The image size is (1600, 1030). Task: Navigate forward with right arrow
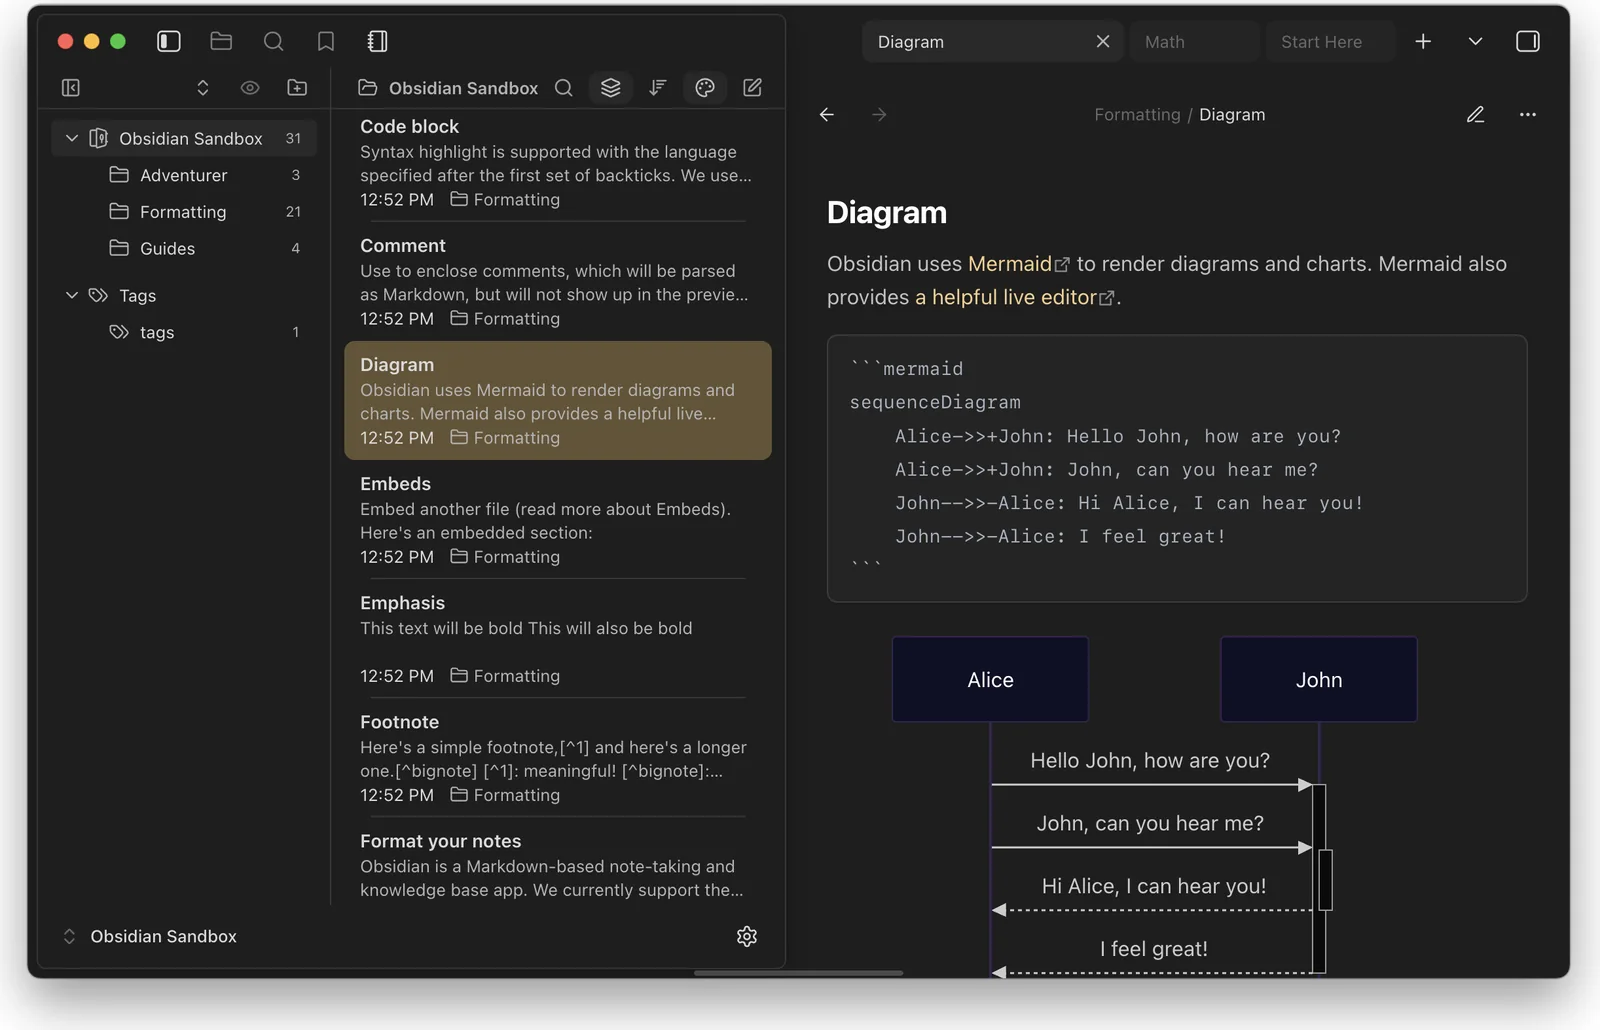pos(879,115)
